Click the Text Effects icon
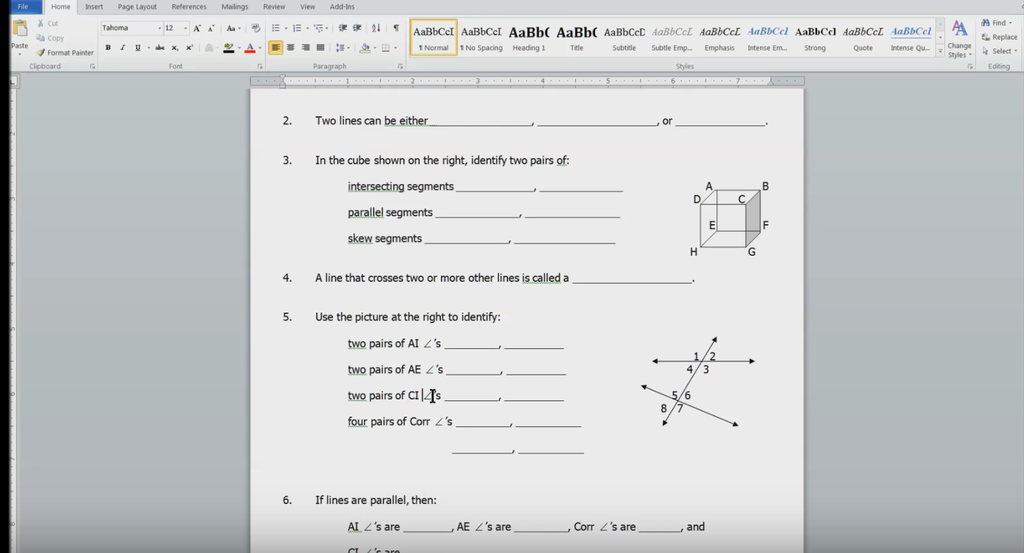The image size is (1024, 553). (209, 48)
